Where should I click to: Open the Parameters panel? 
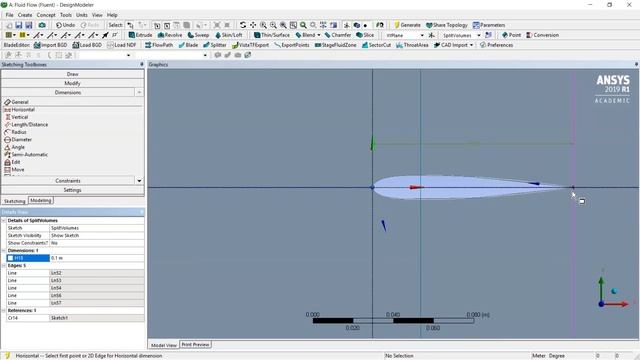click(489, 25)
